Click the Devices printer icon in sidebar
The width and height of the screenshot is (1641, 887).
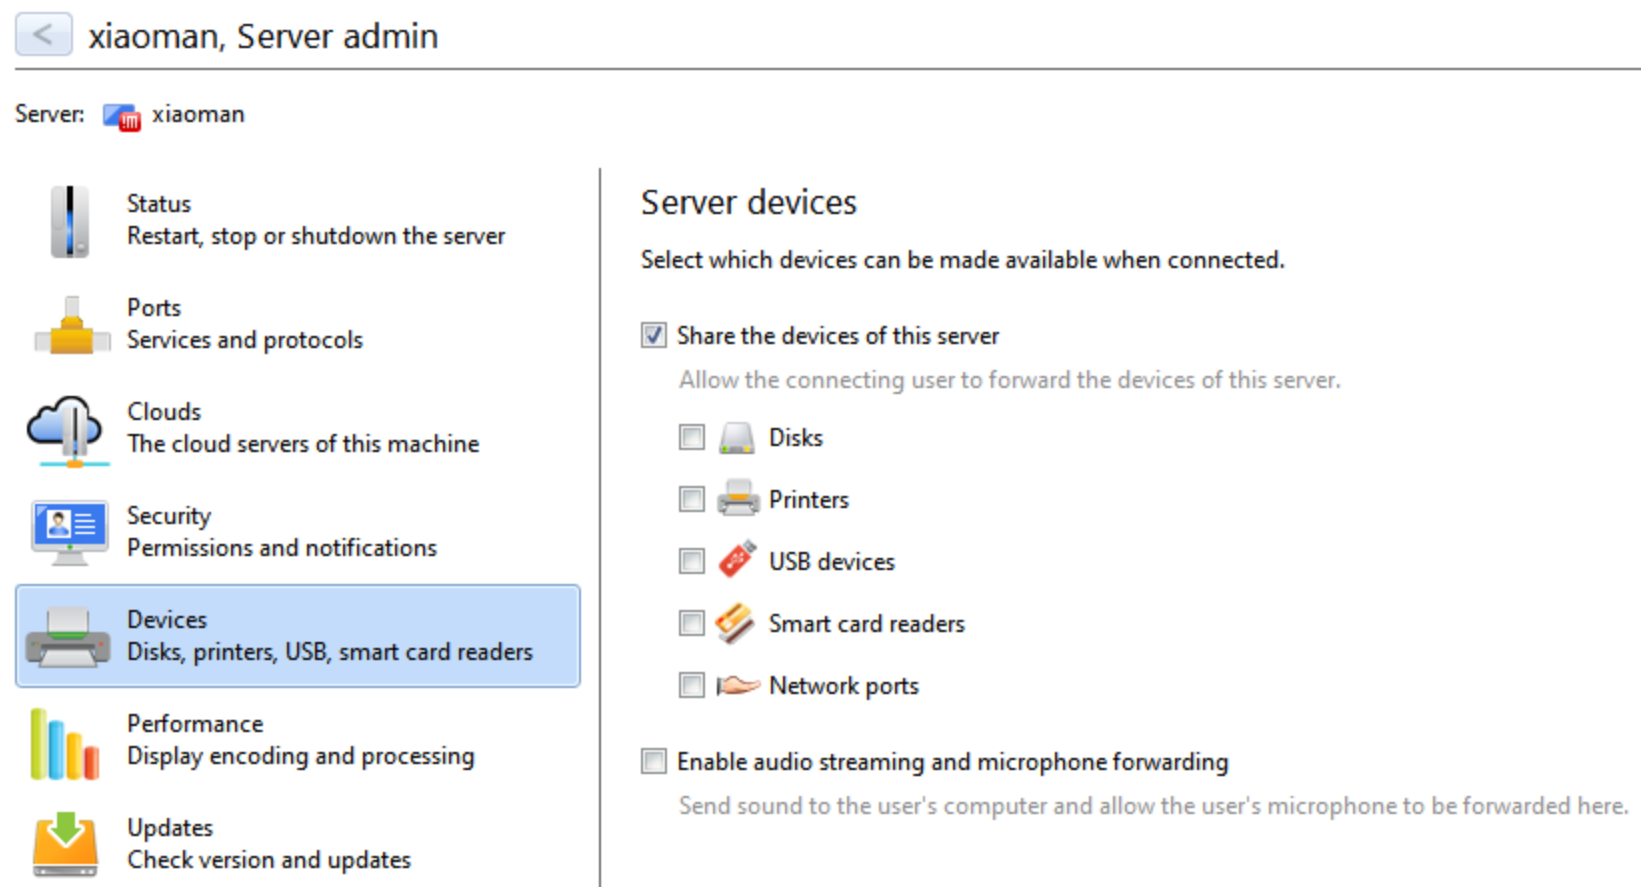68,637
